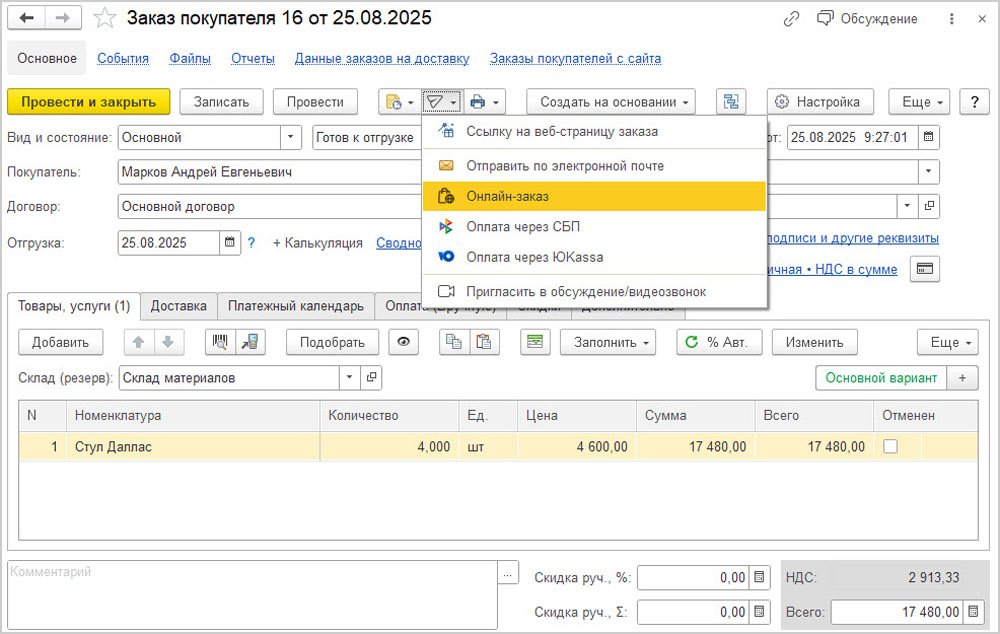Expand the Создать на основании dropdown

pos(612,102)
